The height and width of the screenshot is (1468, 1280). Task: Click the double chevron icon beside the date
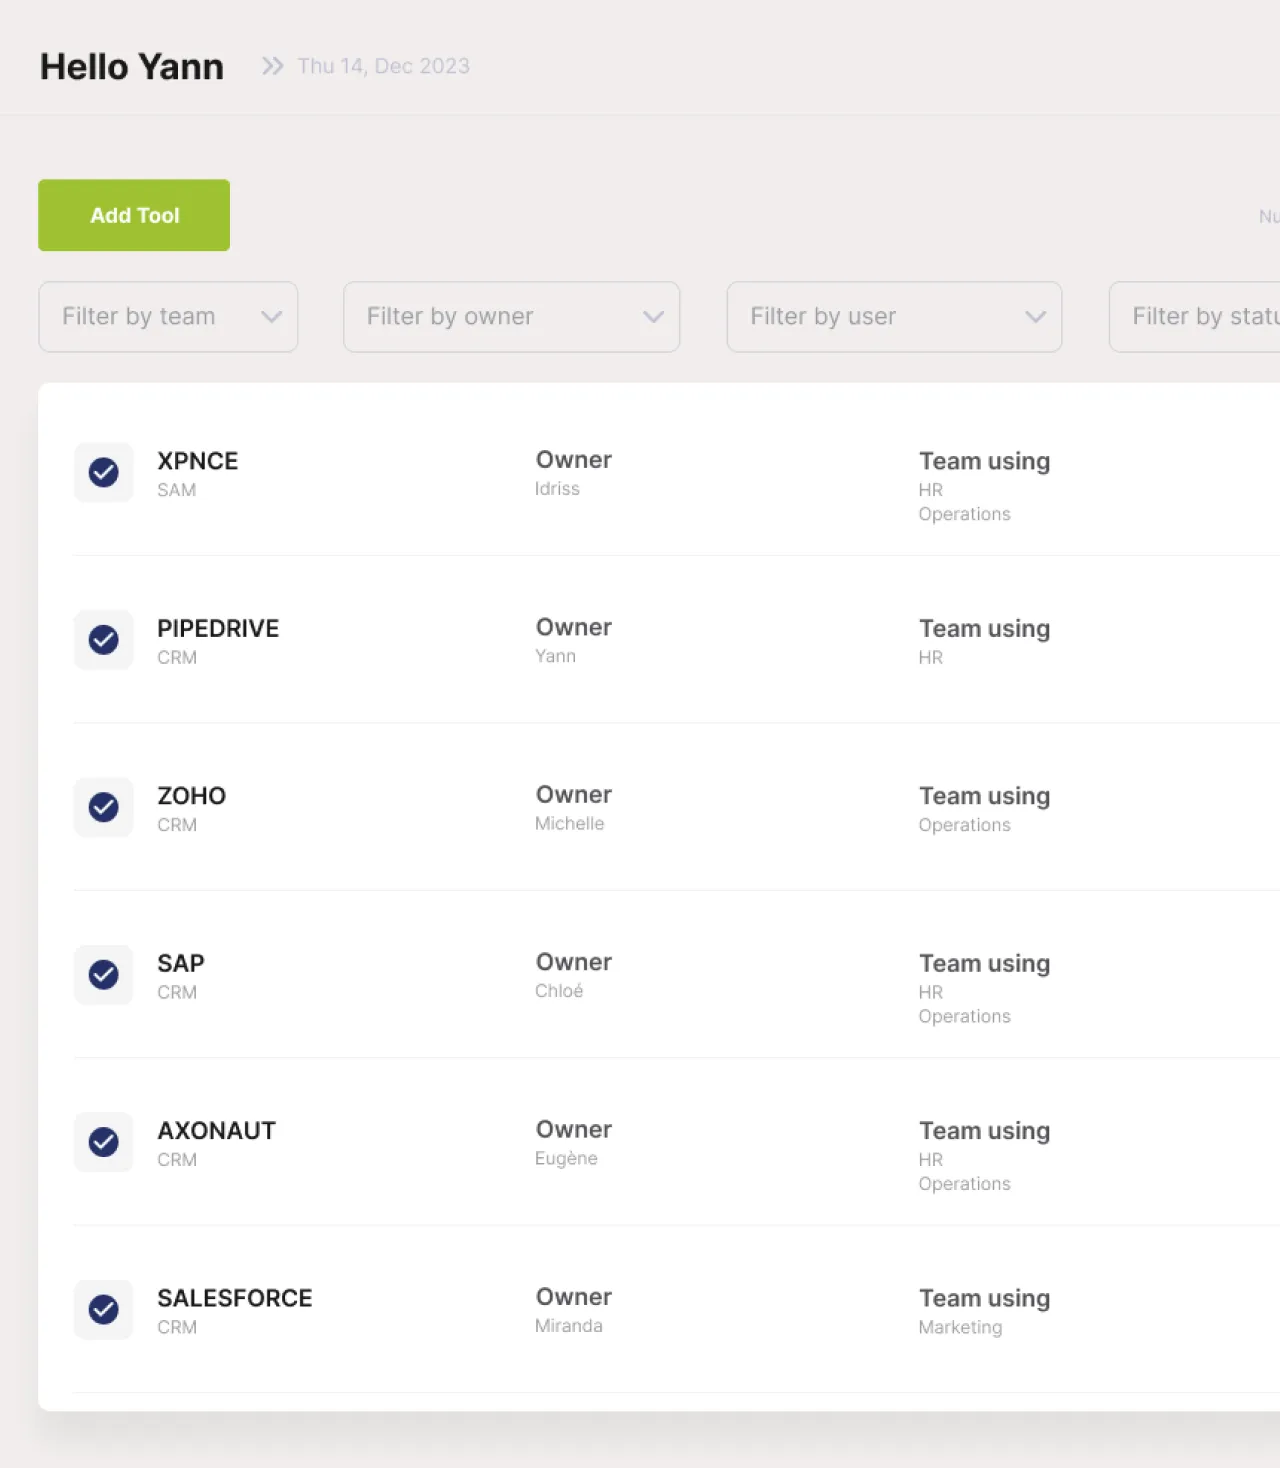click(272, 66)
